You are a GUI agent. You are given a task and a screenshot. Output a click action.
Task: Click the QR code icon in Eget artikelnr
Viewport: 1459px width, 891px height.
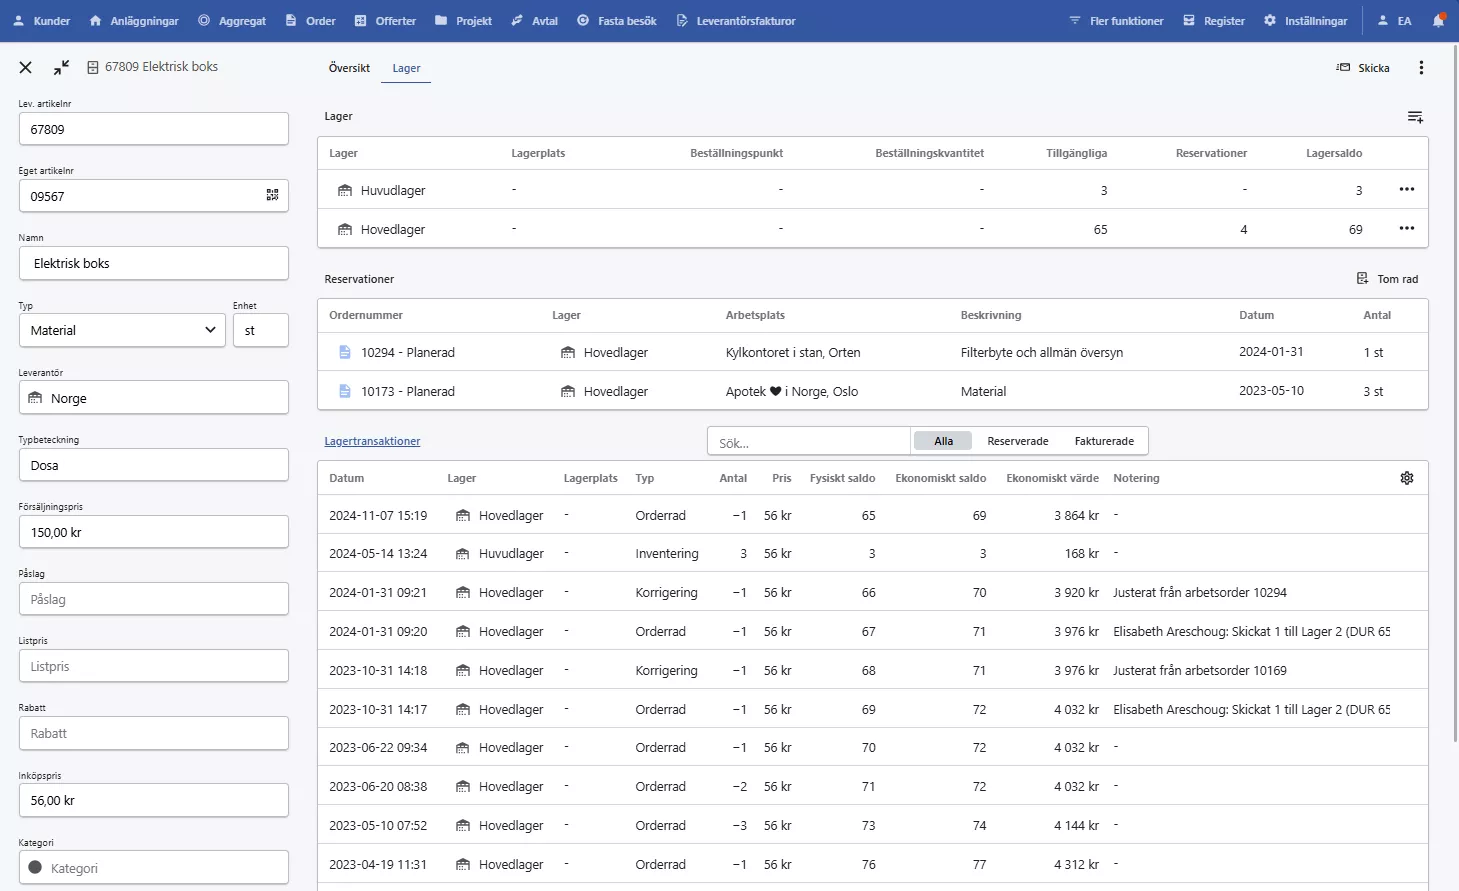point(272,196)
